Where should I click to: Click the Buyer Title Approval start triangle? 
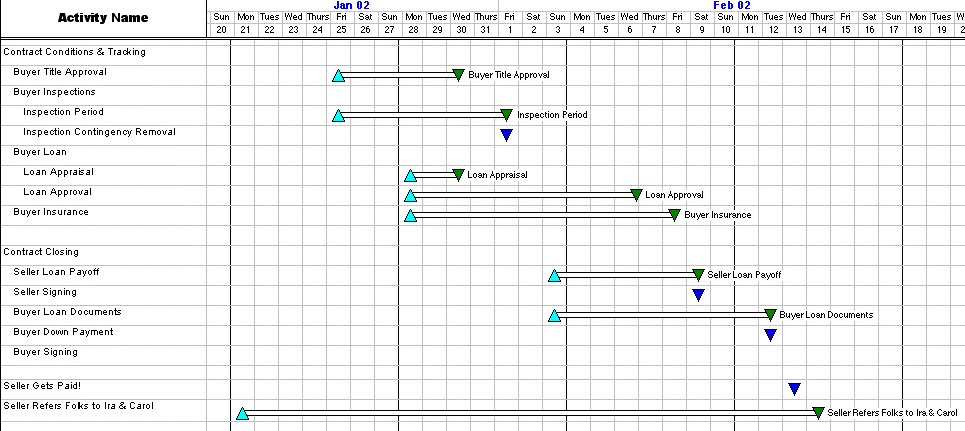[x=338, y=75]
